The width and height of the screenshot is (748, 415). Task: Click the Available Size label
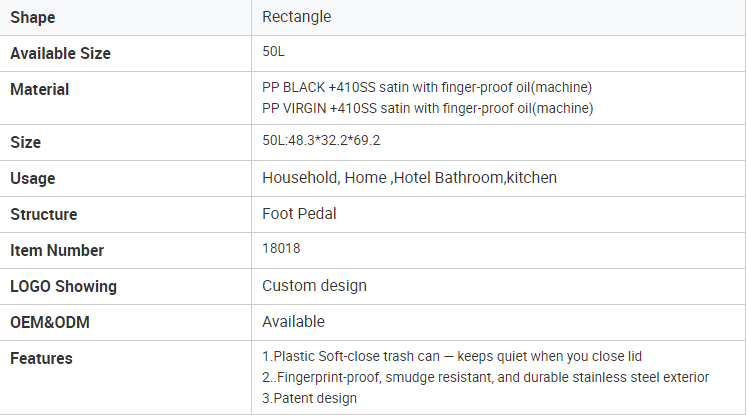tap(60, 53)
